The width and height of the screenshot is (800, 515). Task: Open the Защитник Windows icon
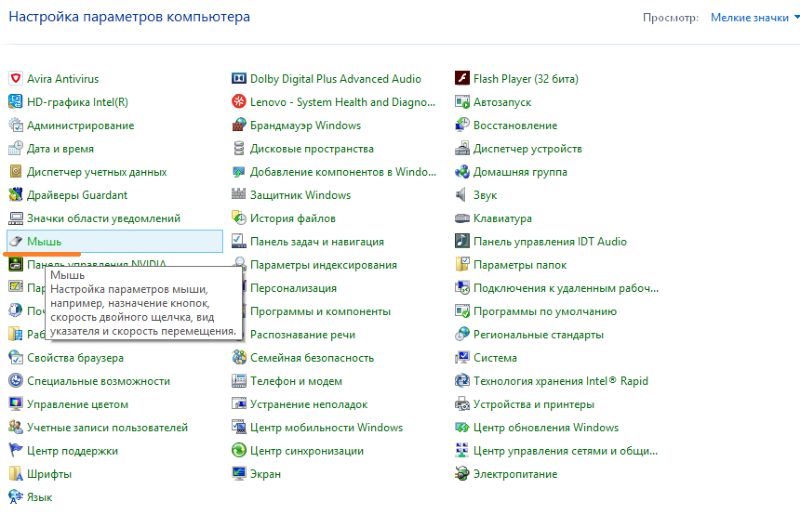(x=239, y=196)
